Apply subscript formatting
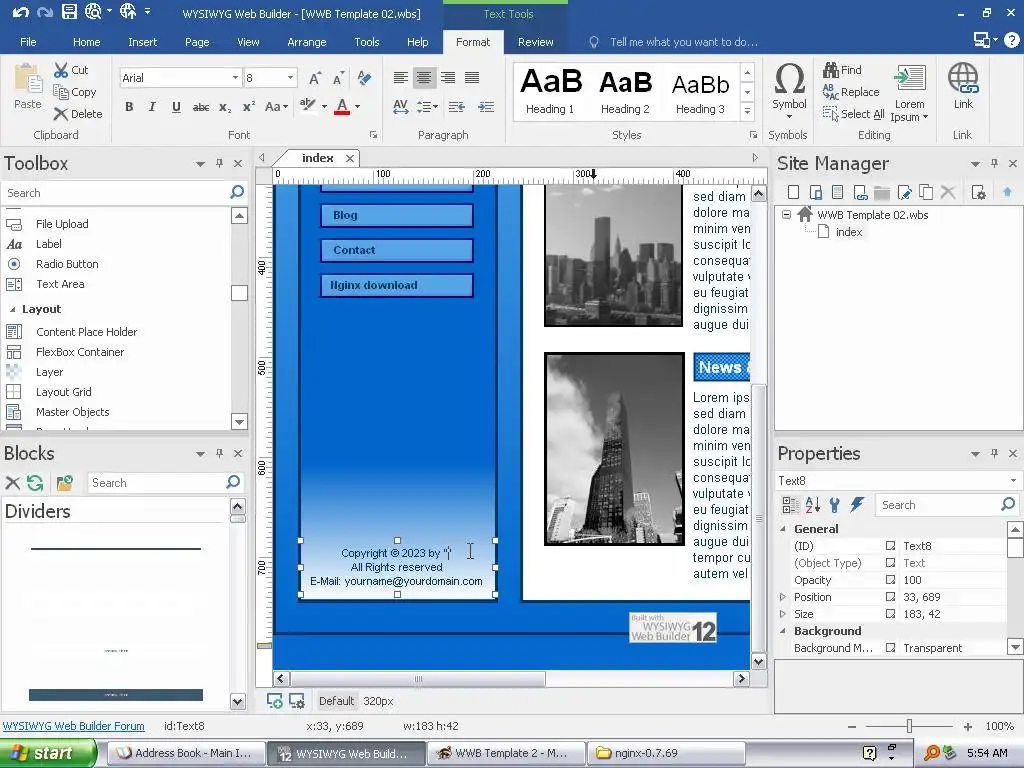 [x=225, y=107]
